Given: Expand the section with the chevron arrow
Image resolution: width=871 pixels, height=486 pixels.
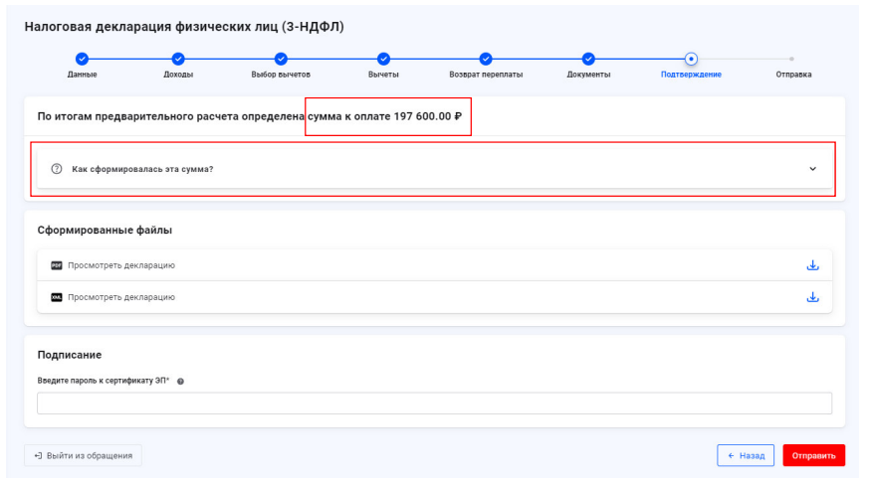Looking at the screenshot, I should [812, 169].
